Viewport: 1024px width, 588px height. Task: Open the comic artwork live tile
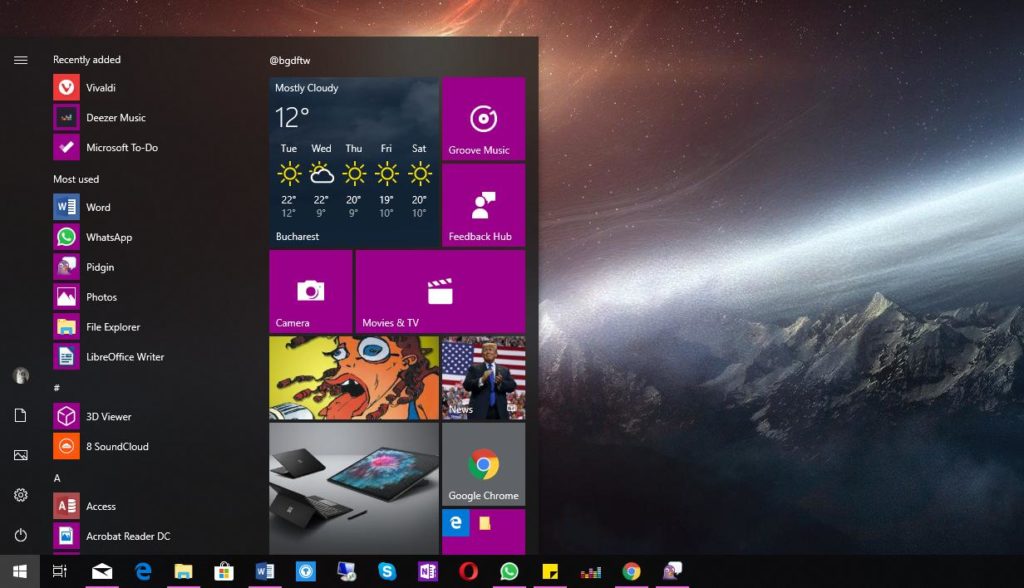354,378
